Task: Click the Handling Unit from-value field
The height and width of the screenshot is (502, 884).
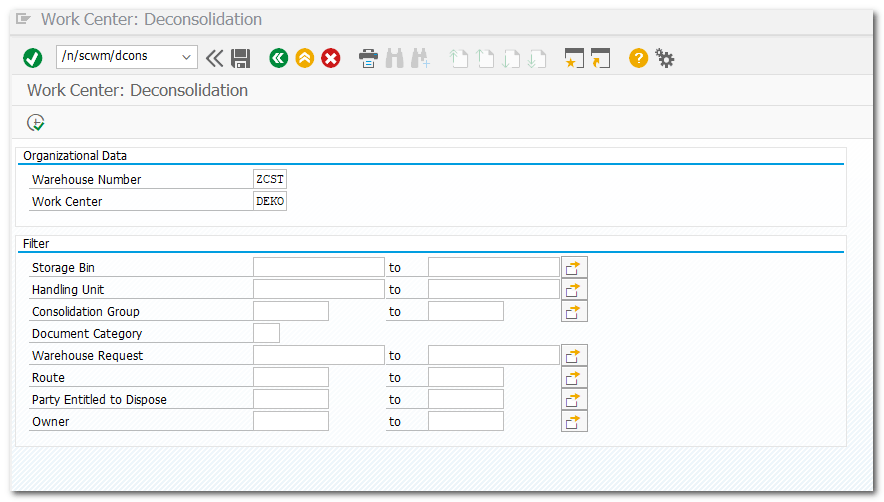Action: coord(318,289)
